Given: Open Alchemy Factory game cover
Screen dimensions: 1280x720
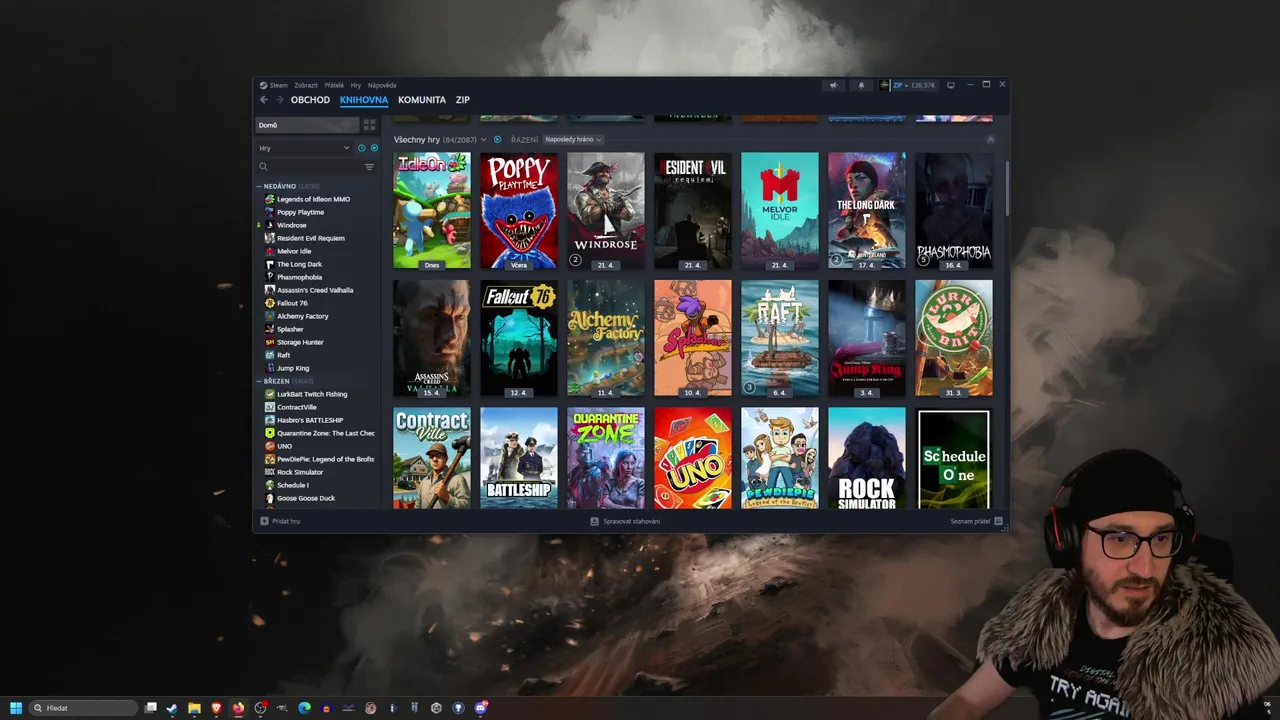Looking at the screenshot, I should (x=606, y=338).
